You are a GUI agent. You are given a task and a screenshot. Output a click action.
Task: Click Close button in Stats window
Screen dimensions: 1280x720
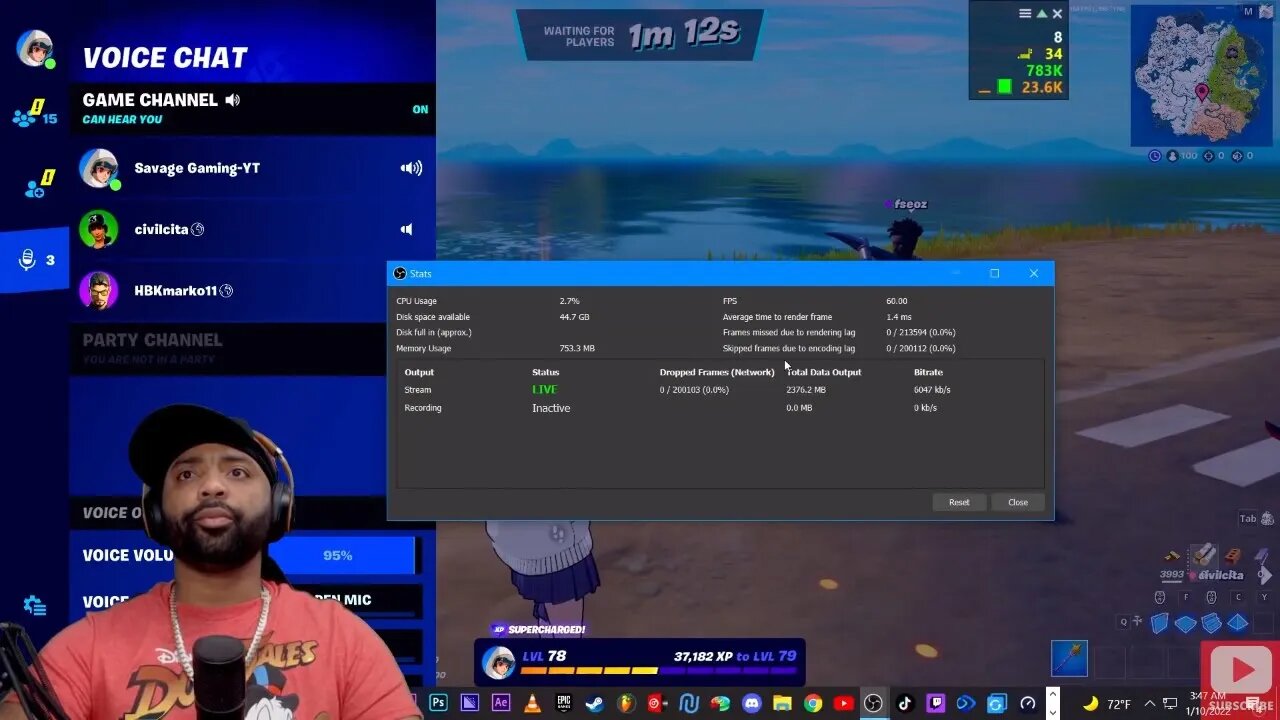[x=1018, y=502]
